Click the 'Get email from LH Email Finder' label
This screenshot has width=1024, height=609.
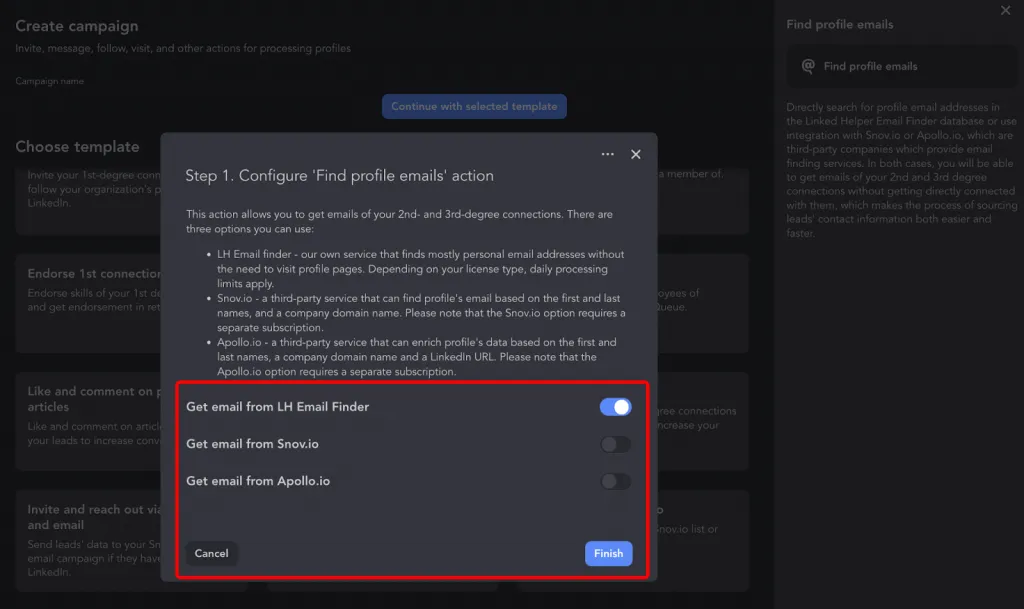pyautogui.click(x=278, y=407)
